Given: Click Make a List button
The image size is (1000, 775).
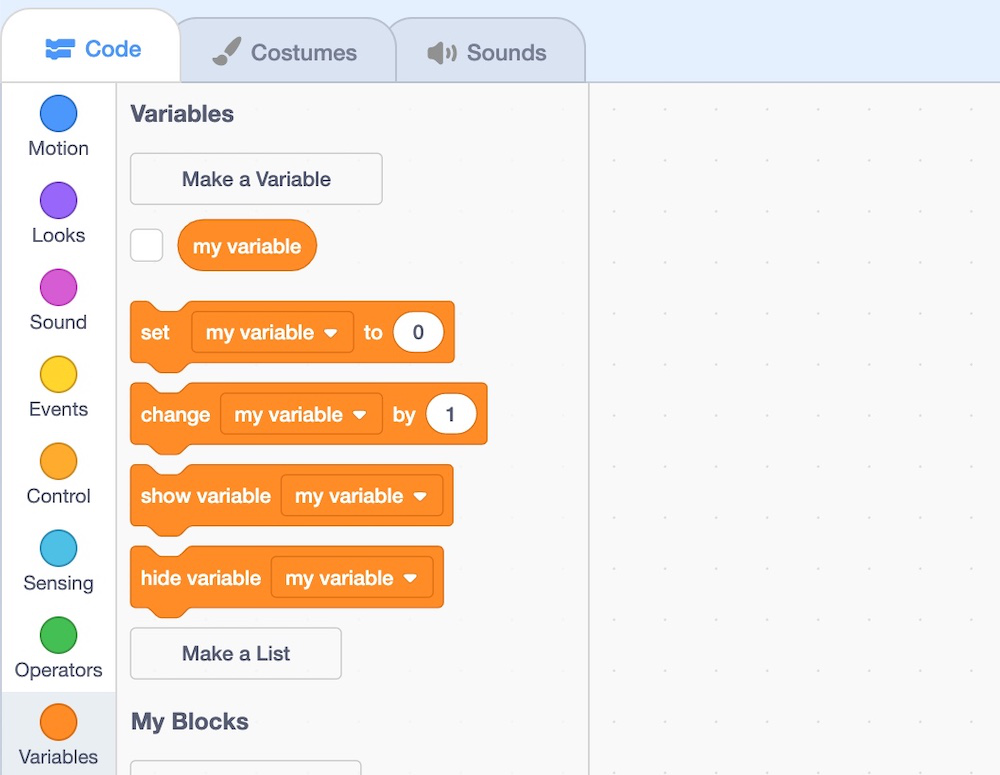Looking at the screenshot, I should (x=236, y=654).
